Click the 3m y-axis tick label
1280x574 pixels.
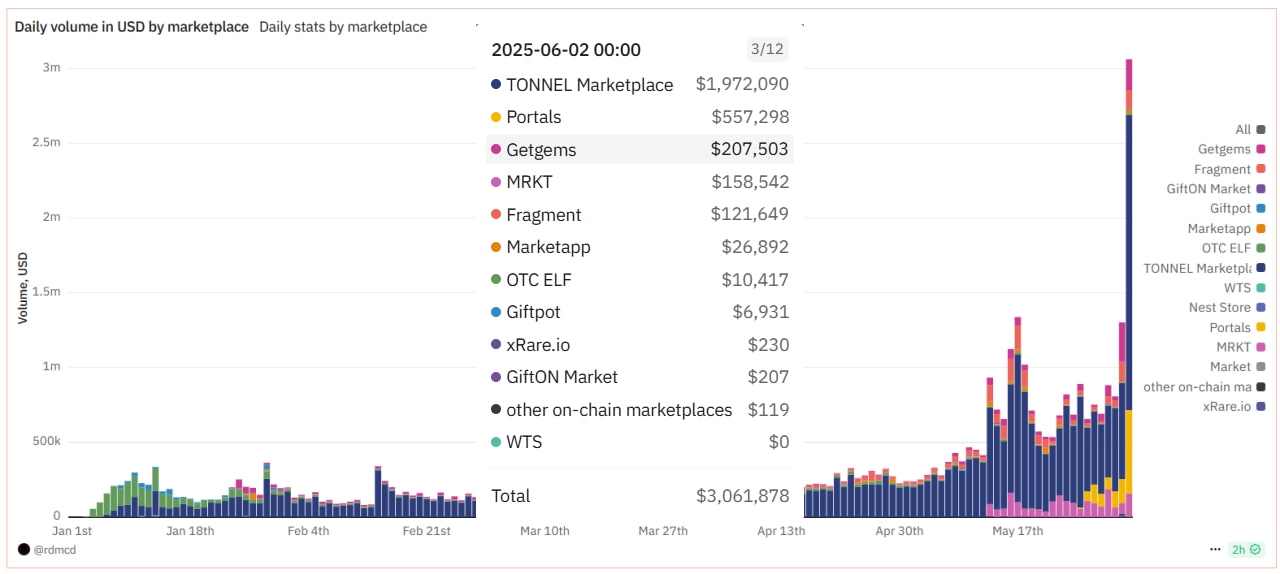[52, 68]
